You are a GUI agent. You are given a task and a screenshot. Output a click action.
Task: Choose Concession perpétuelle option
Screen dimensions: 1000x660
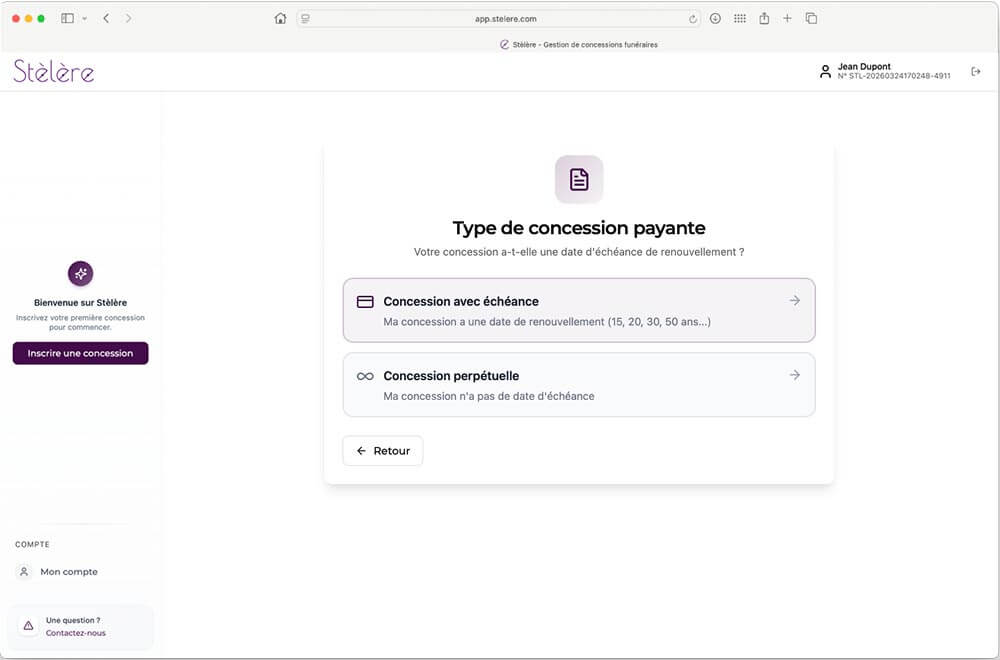coord(578,385)
